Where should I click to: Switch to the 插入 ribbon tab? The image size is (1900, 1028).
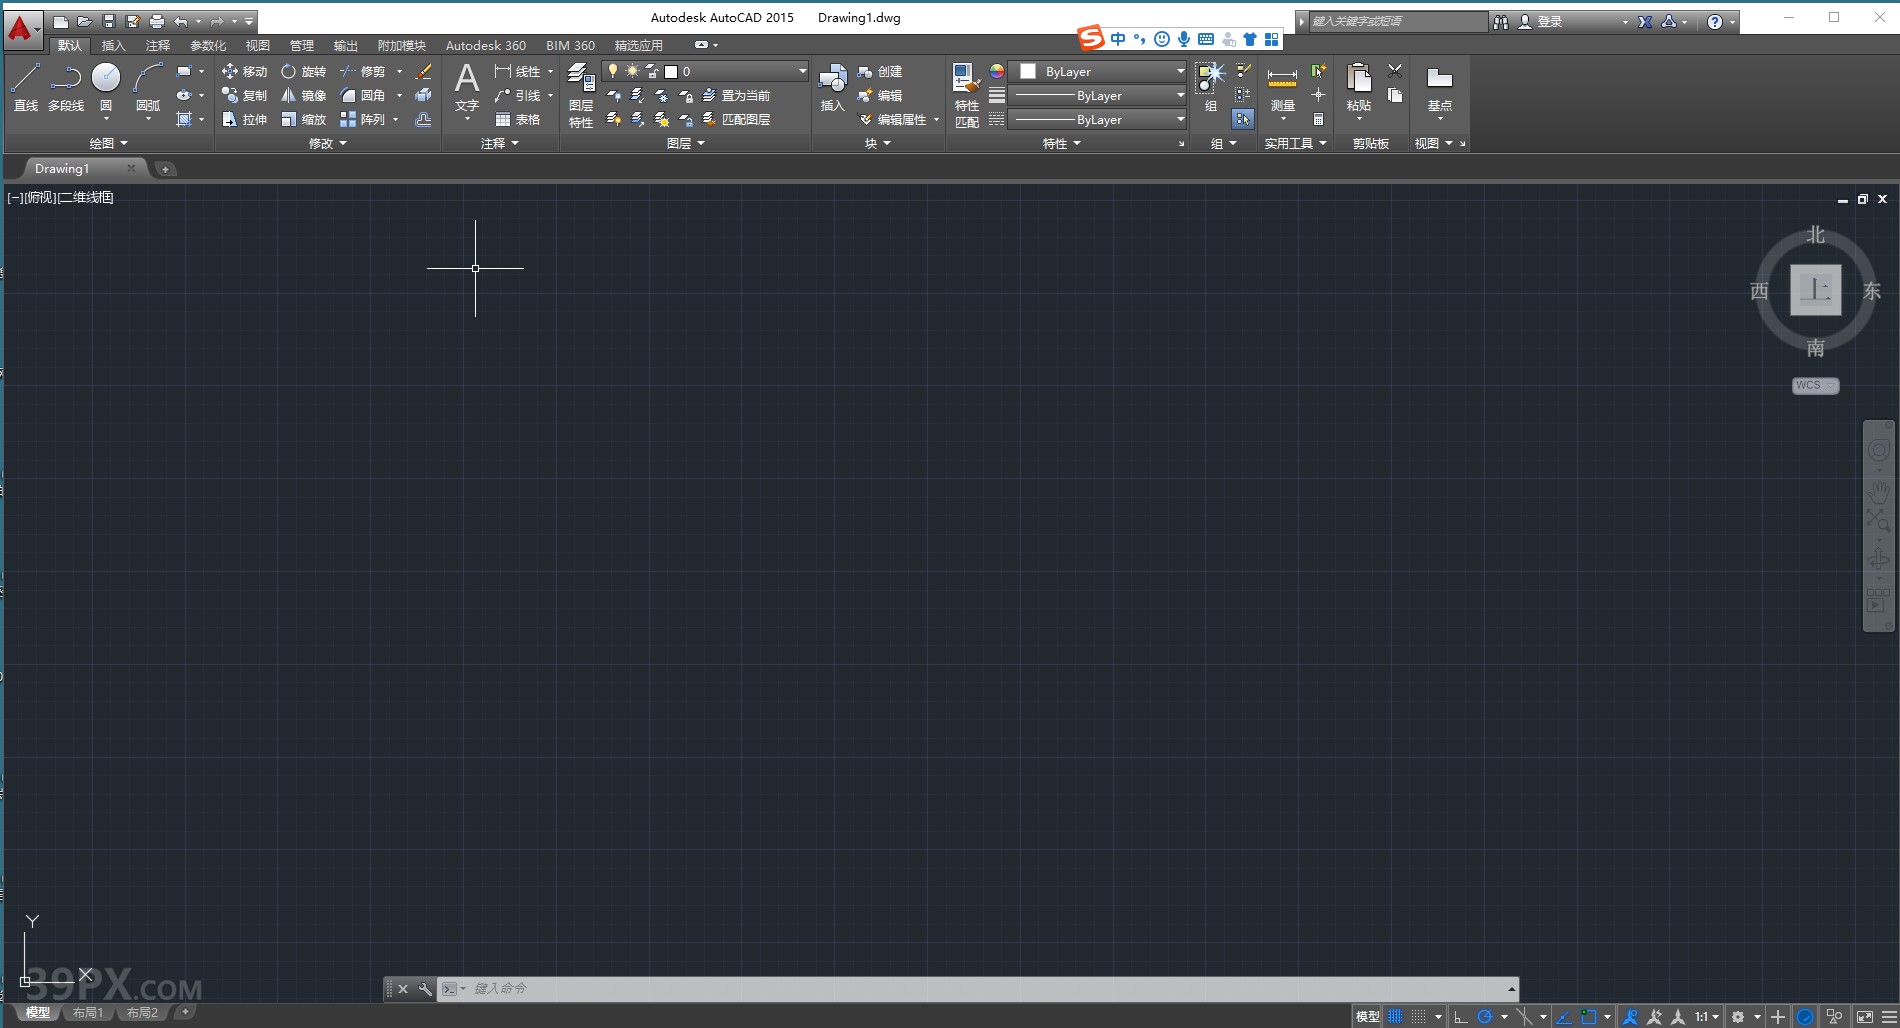113,45
